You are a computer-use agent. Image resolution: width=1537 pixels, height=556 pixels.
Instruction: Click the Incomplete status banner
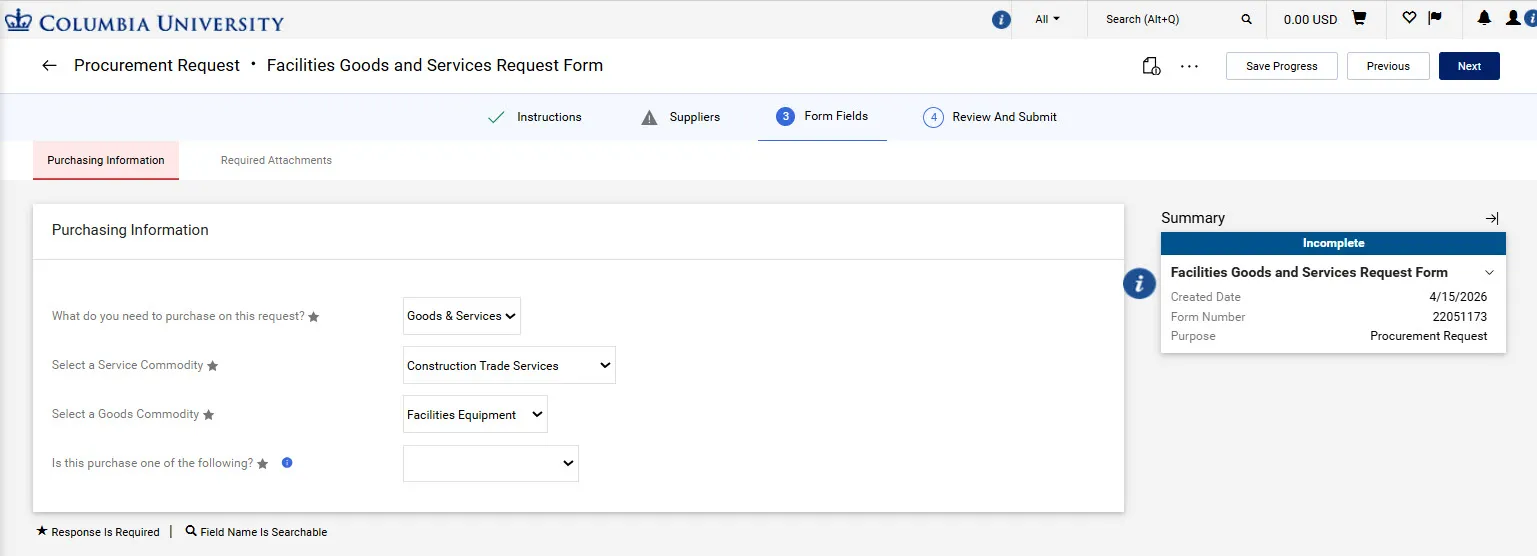click(x=1333, y=243)
